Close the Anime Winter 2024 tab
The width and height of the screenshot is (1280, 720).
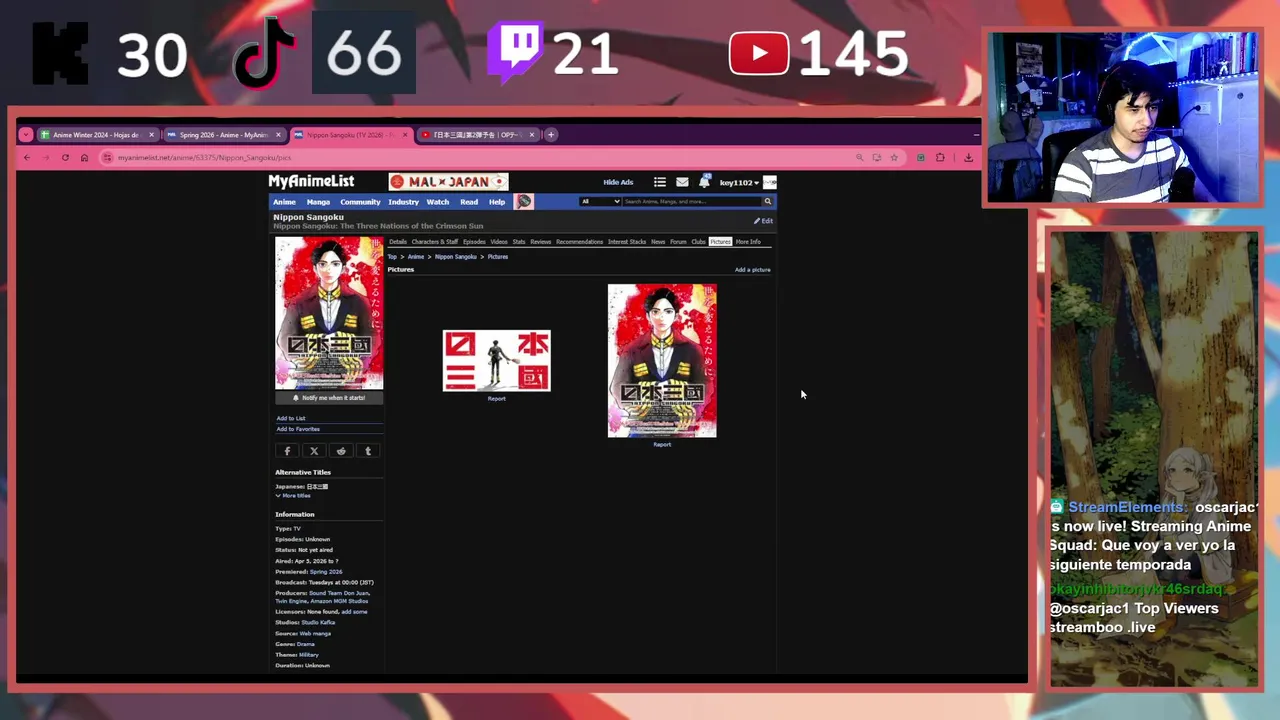(152, 135)
